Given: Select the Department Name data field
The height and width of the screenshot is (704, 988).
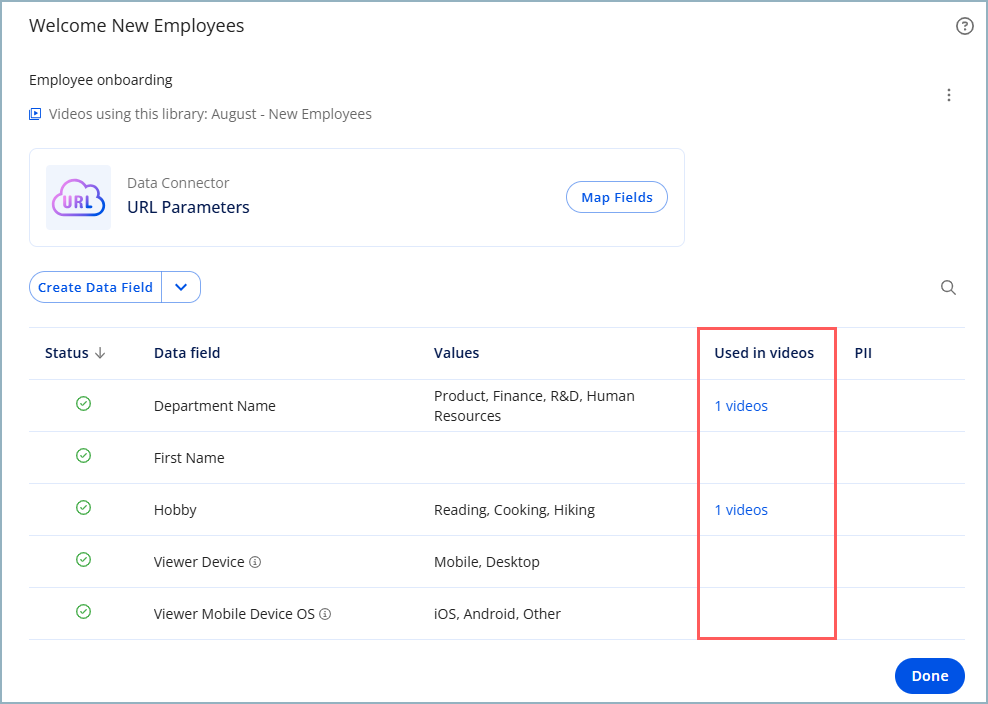Looking at the screenshot, I should pyautogui.click(x=215, y=406).
